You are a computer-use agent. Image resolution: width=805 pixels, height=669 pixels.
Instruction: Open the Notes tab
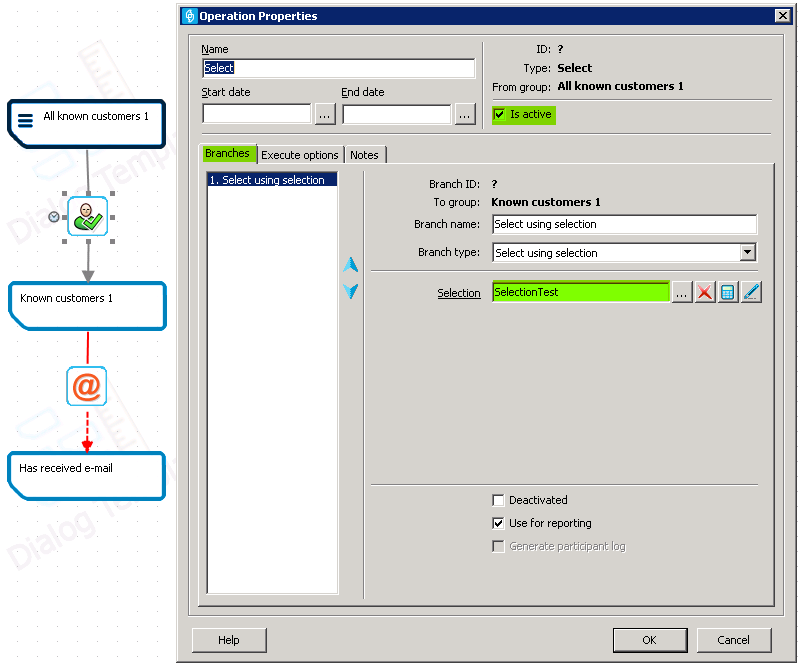(364, 155)
